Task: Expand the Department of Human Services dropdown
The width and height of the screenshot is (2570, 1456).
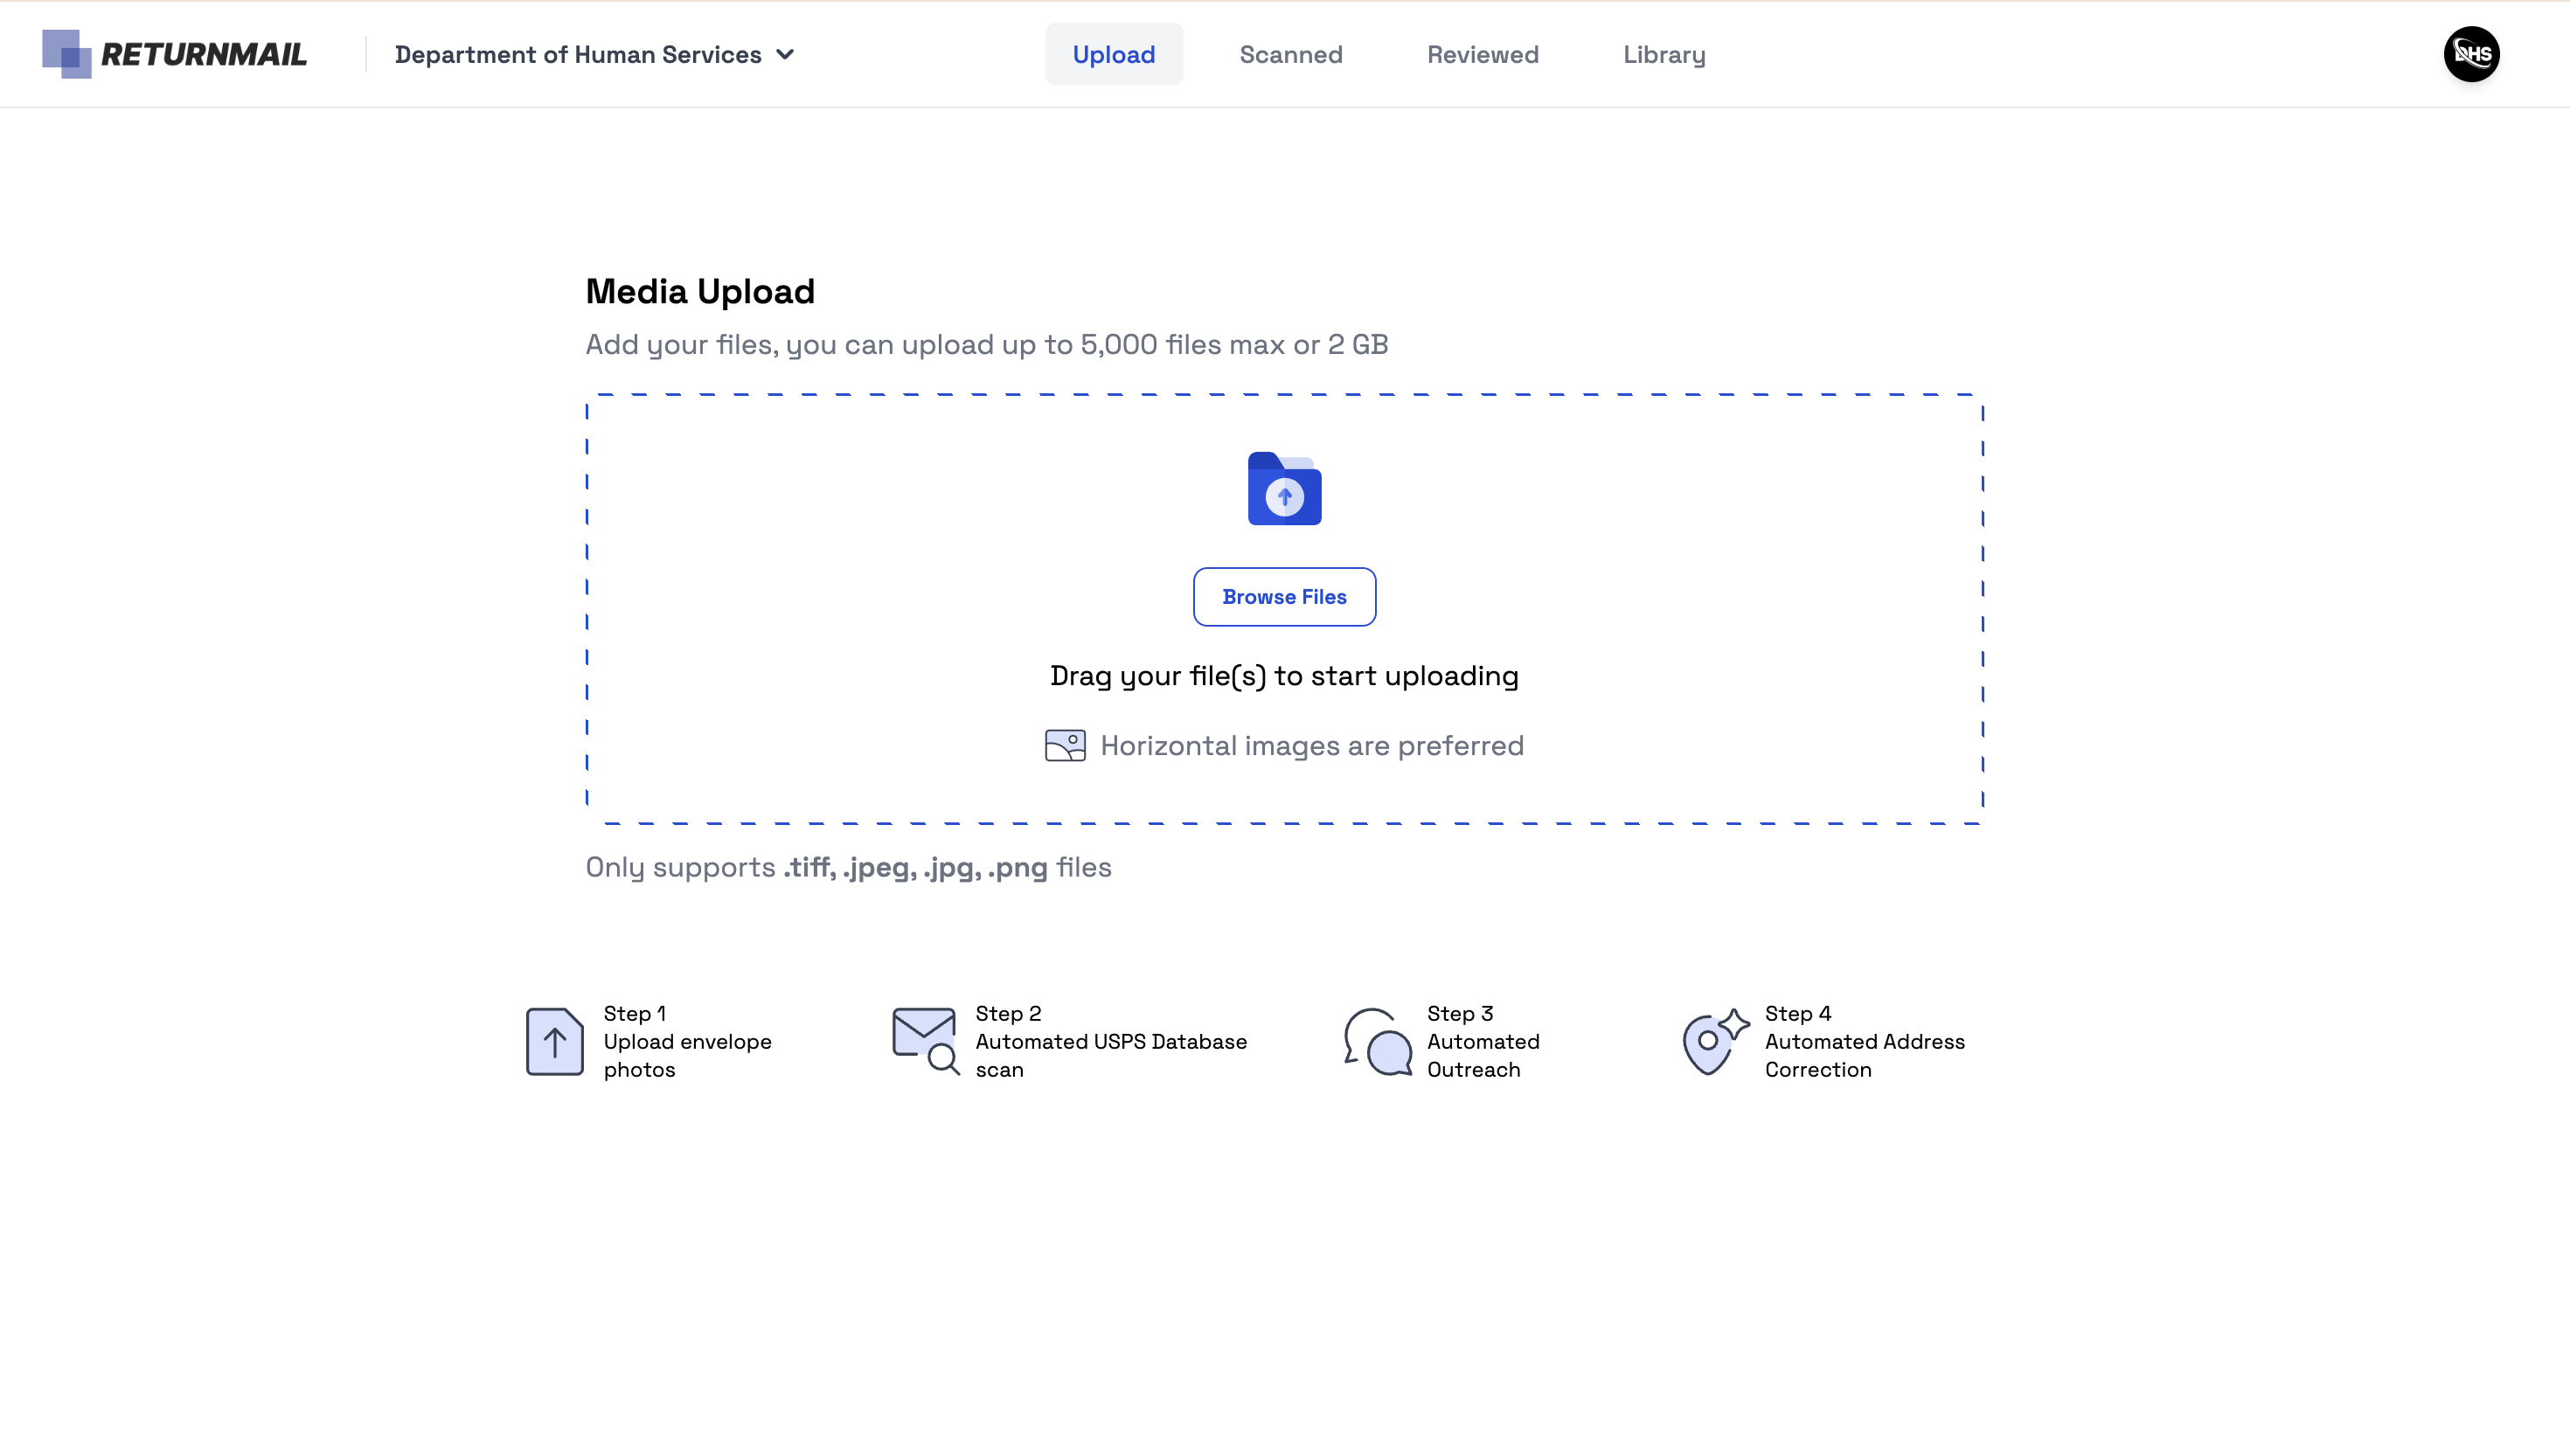Action: 578,55
